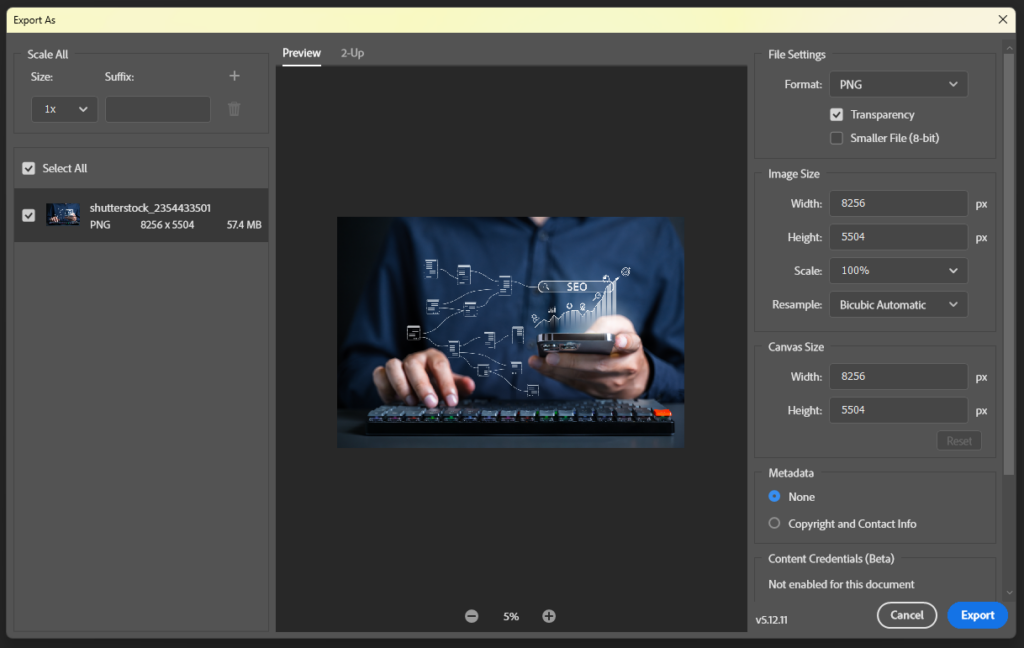Click the Export button
The image size is (1024, 648).
[x=977, y=615]
